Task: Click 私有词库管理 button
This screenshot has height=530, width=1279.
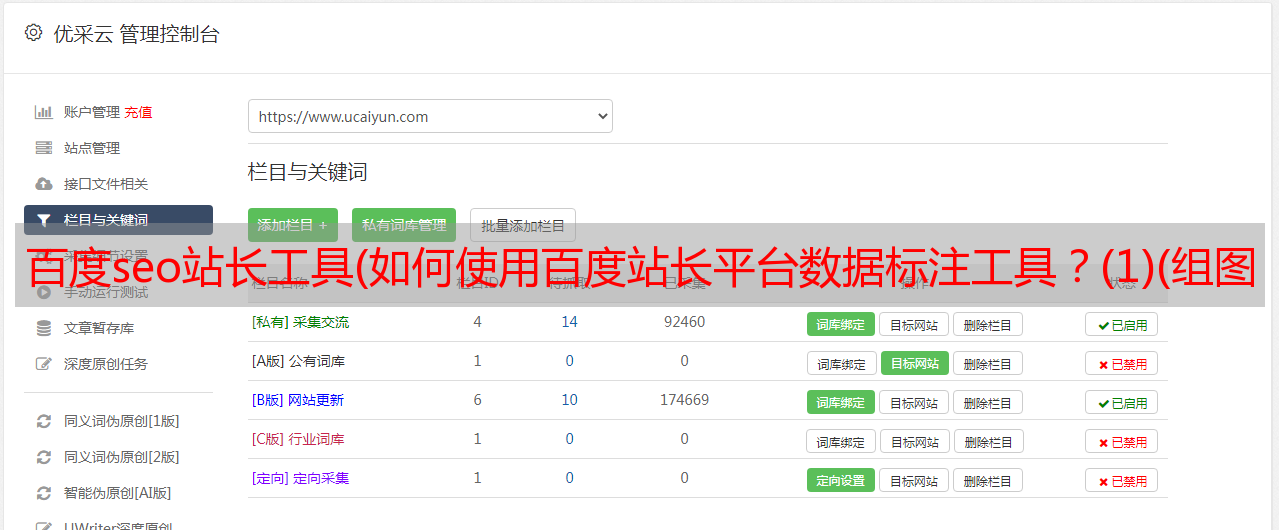Action: [x=404, y=225]
